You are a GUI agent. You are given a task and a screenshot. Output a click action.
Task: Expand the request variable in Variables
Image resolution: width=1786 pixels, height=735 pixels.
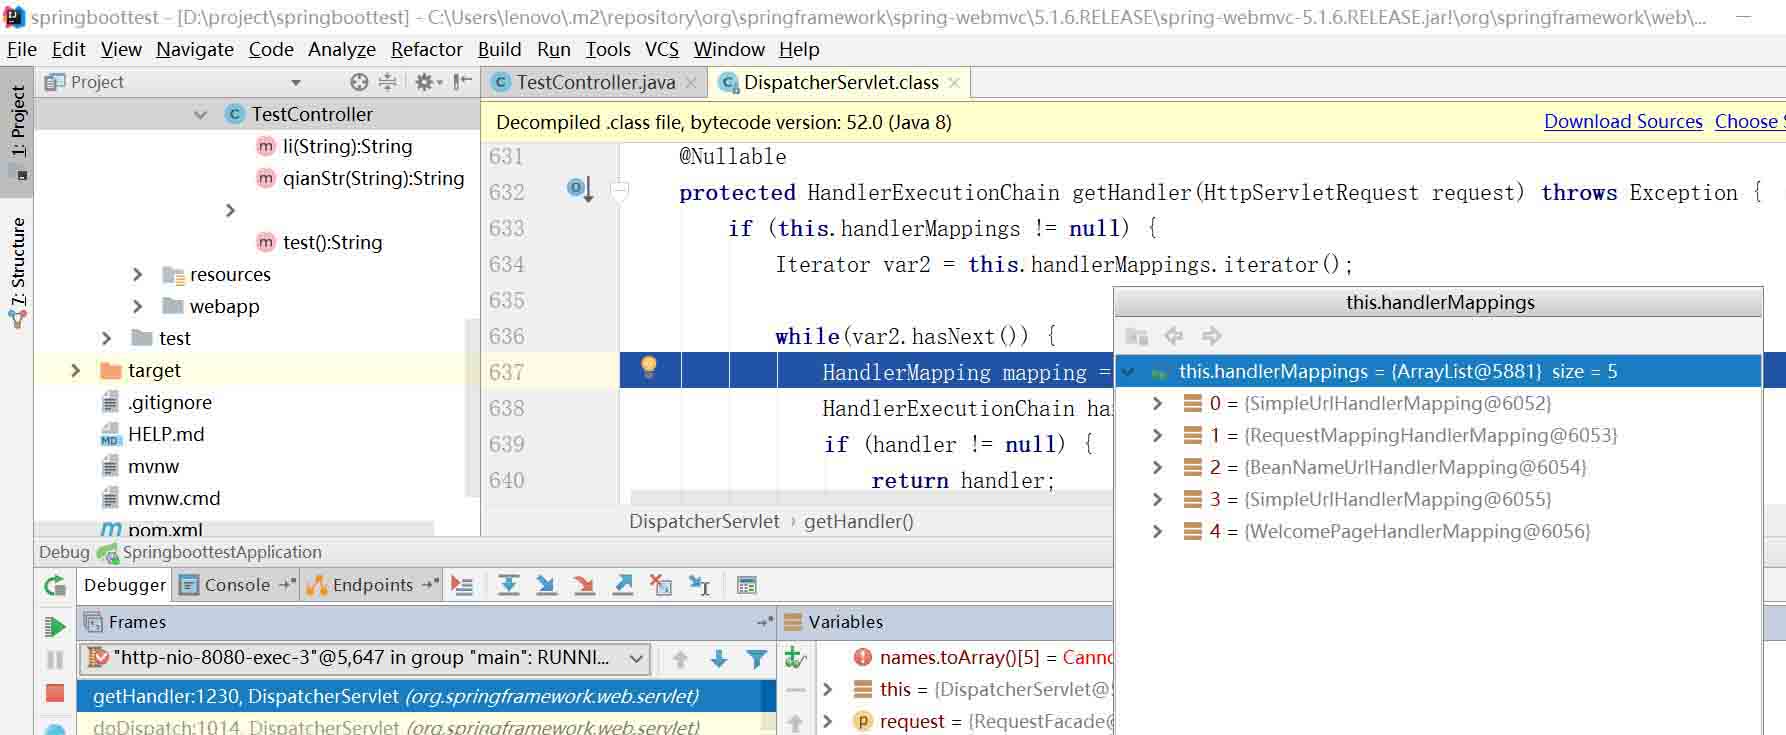(828, 721)
